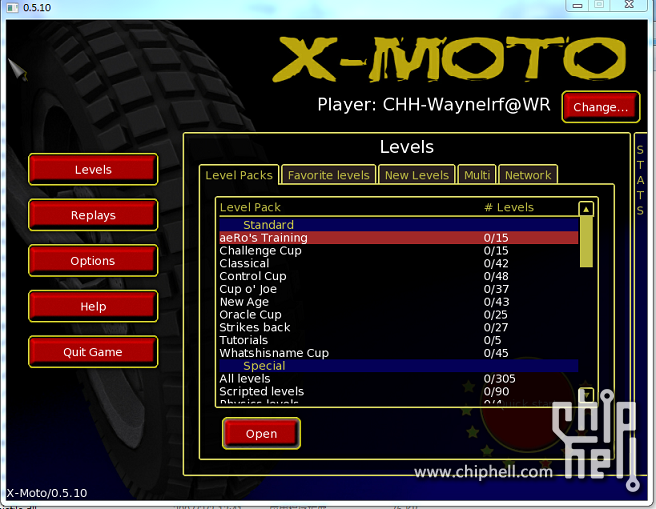Click the Special group header
Screen dimensions: 656x509
398,366
